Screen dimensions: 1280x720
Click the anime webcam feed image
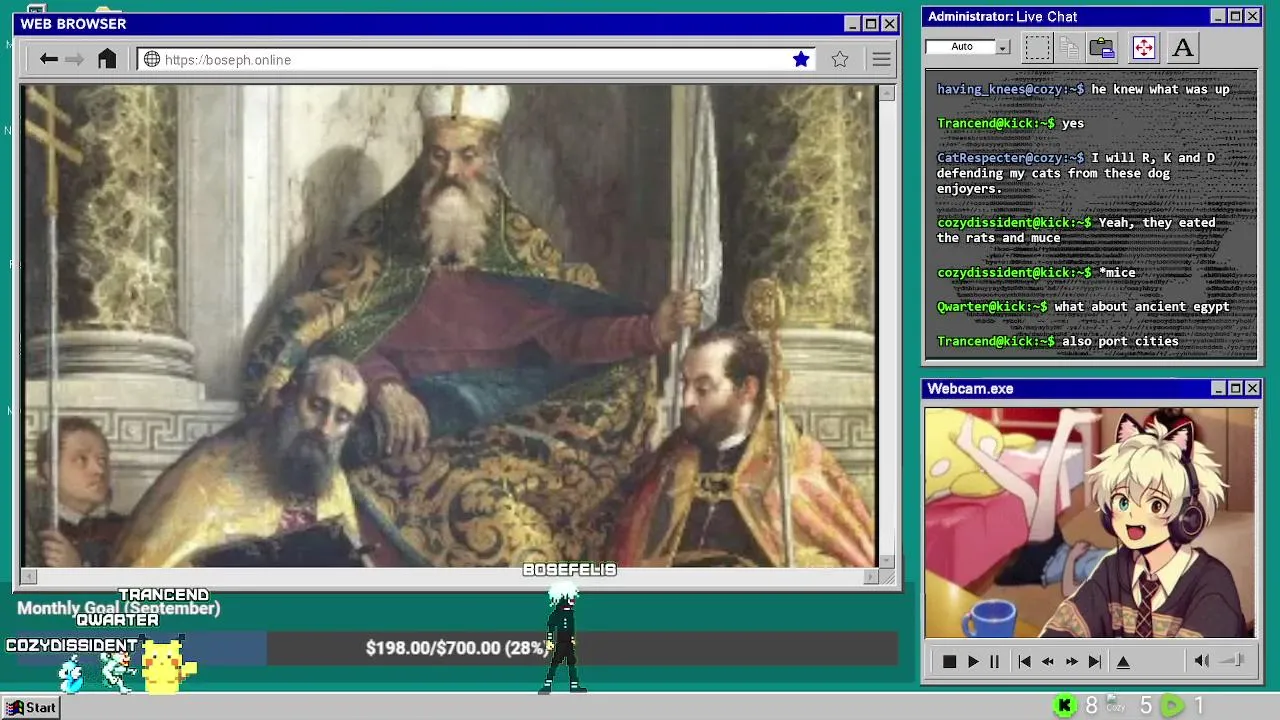coord(1090,523)
